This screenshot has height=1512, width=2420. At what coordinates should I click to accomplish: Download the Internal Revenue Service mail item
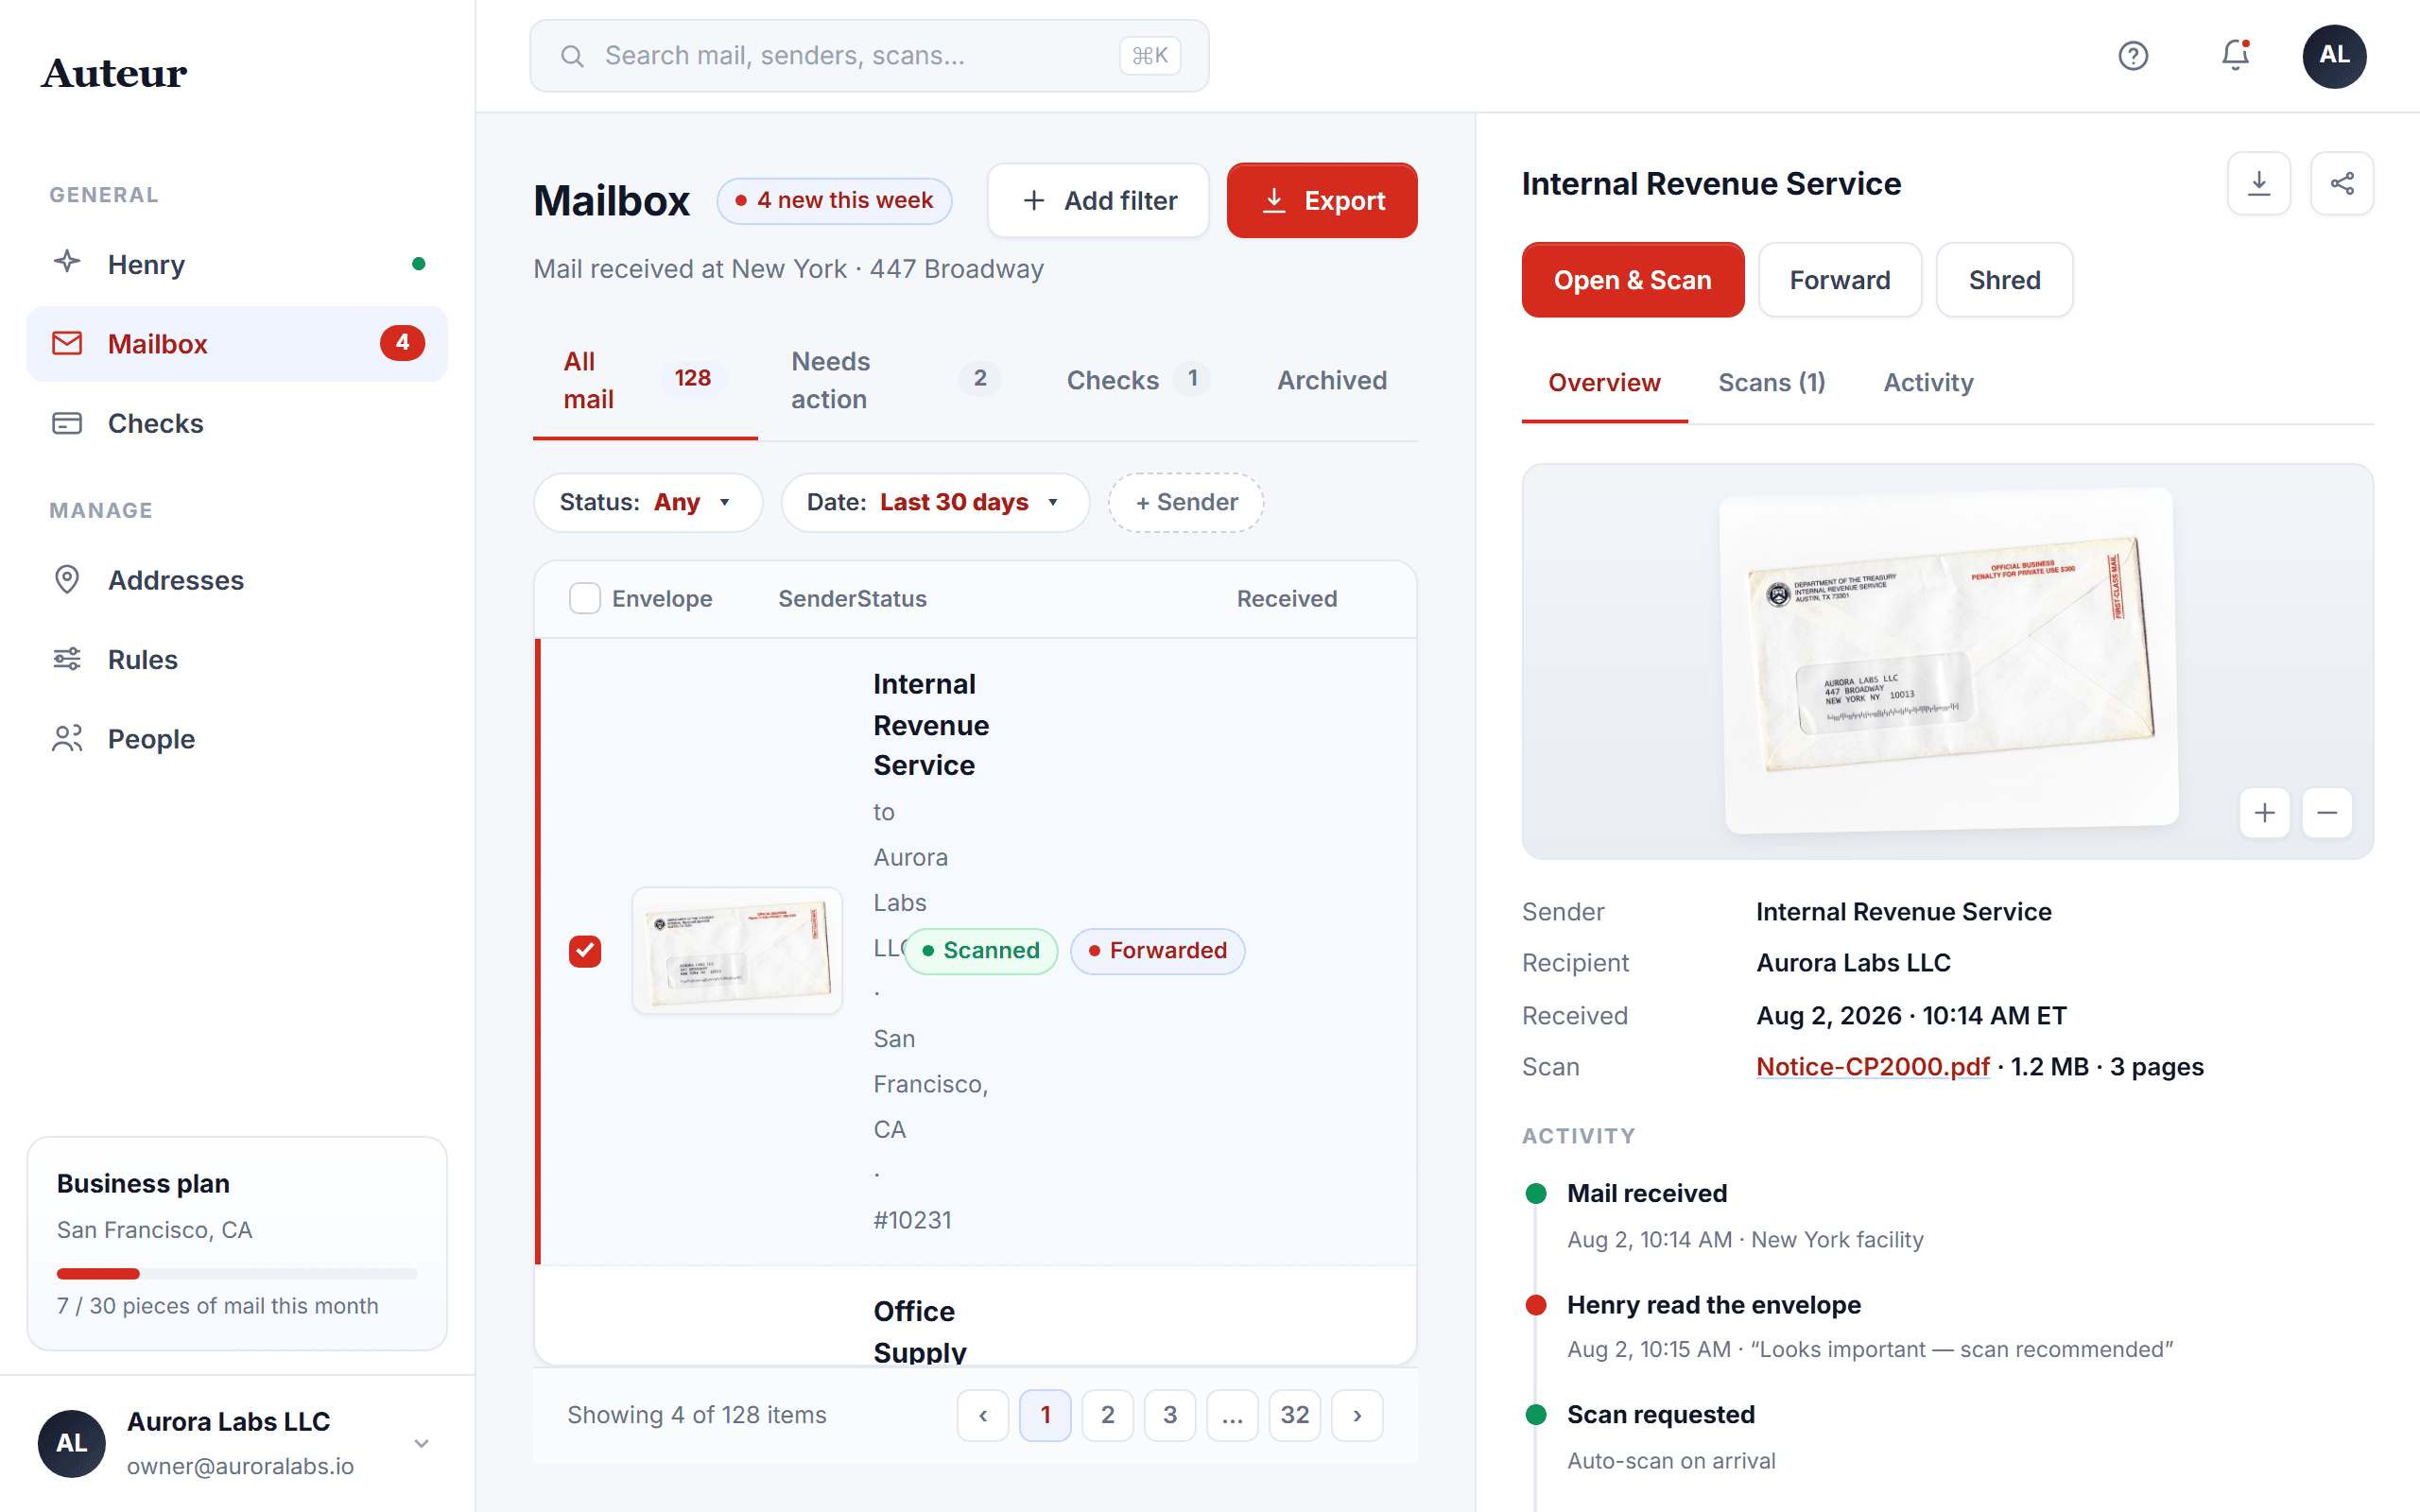[2259, 183]
